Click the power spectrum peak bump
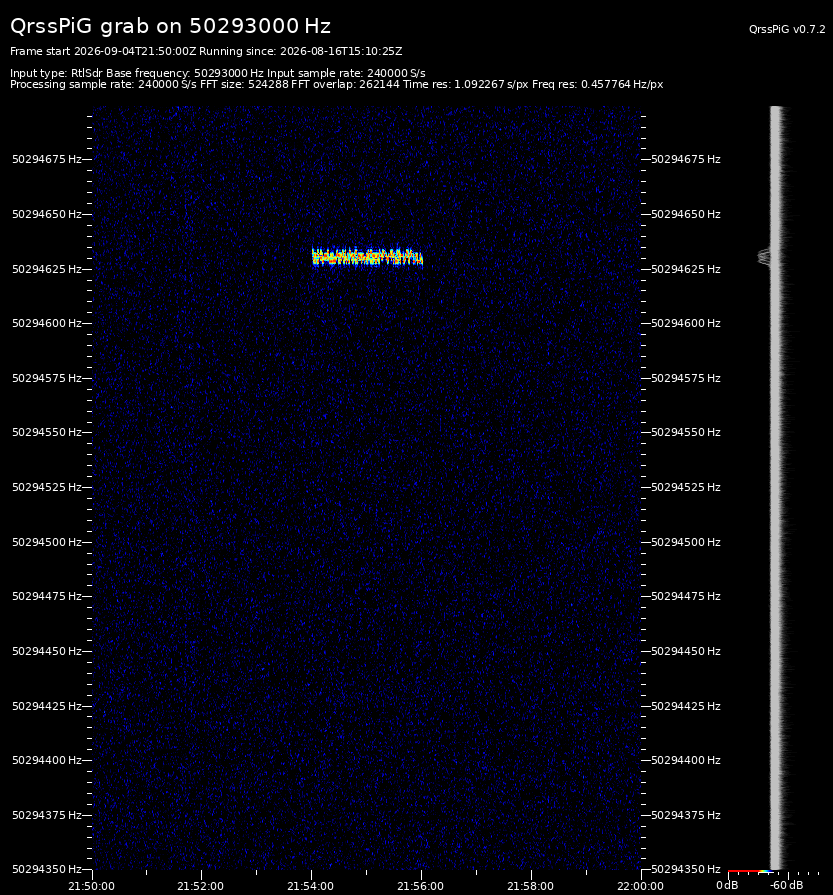This screenshot has height=895, width=833. click(x=764, y=257)
